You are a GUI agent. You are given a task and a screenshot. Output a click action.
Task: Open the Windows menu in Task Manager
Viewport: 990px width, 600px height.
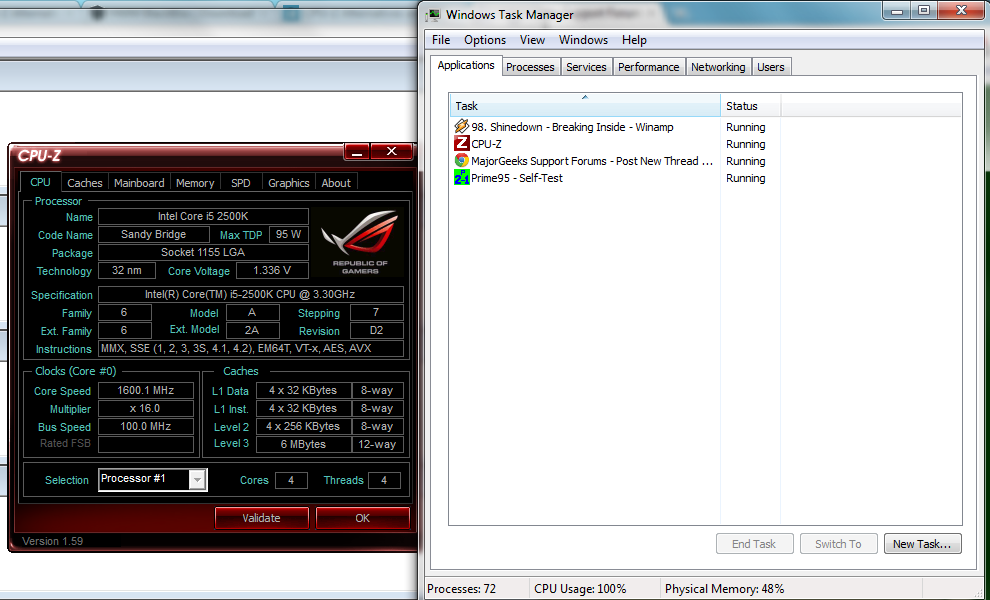583,40
